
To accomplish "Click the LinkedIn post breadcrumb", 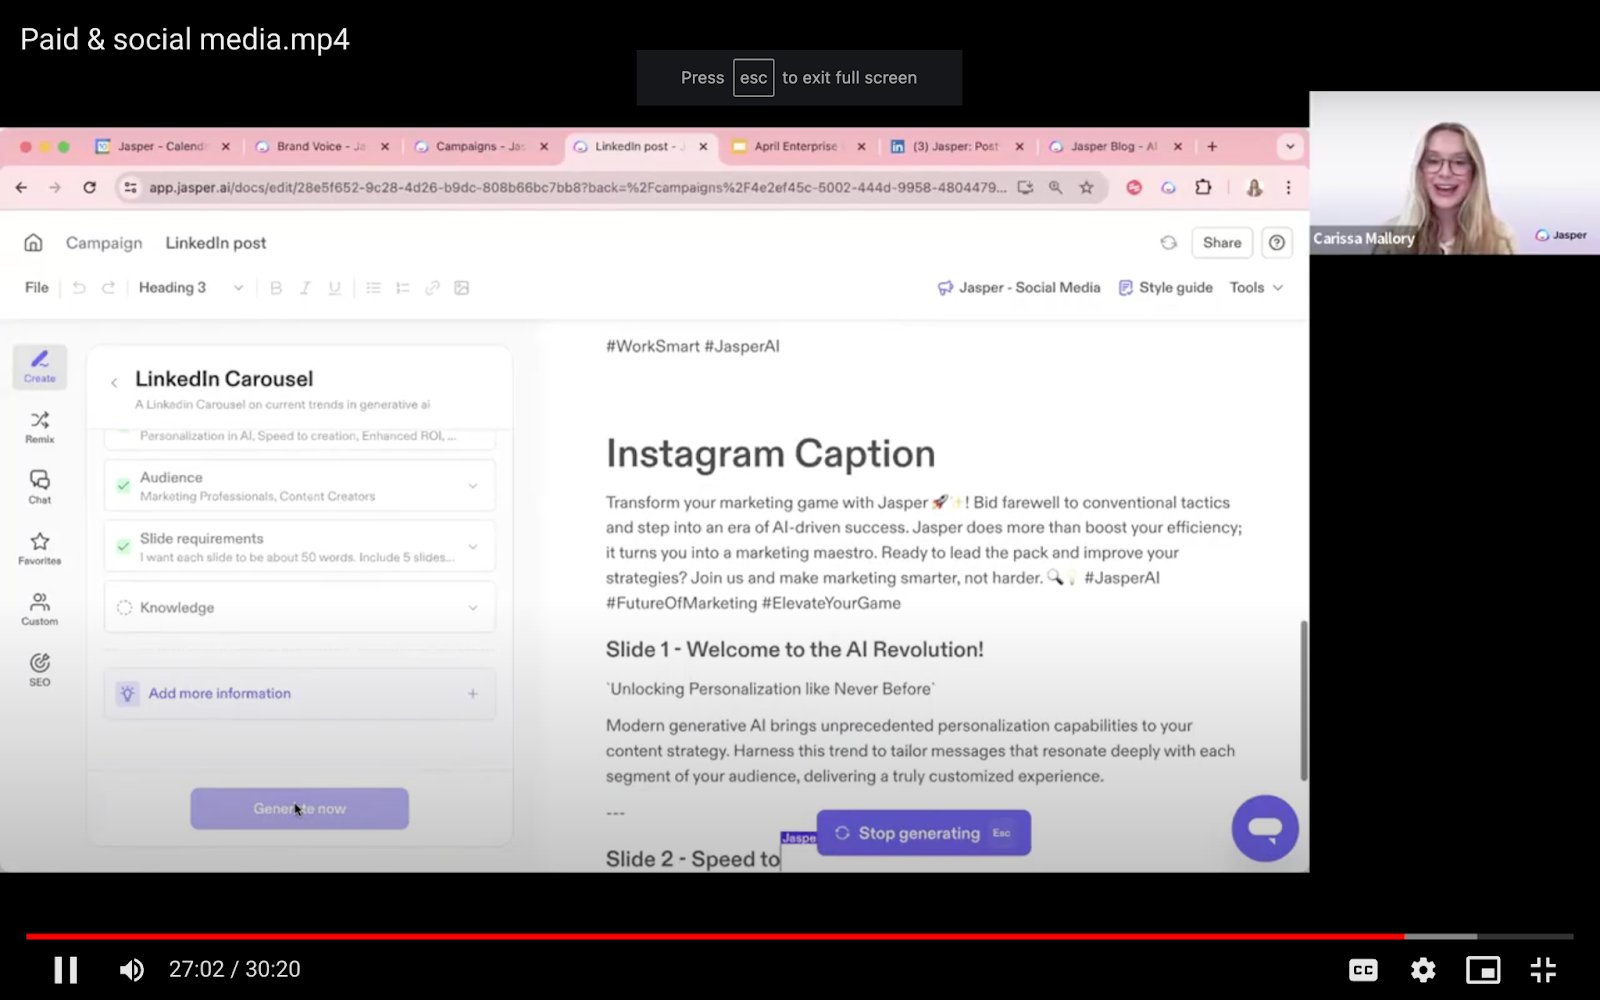I will click(216, 243).
